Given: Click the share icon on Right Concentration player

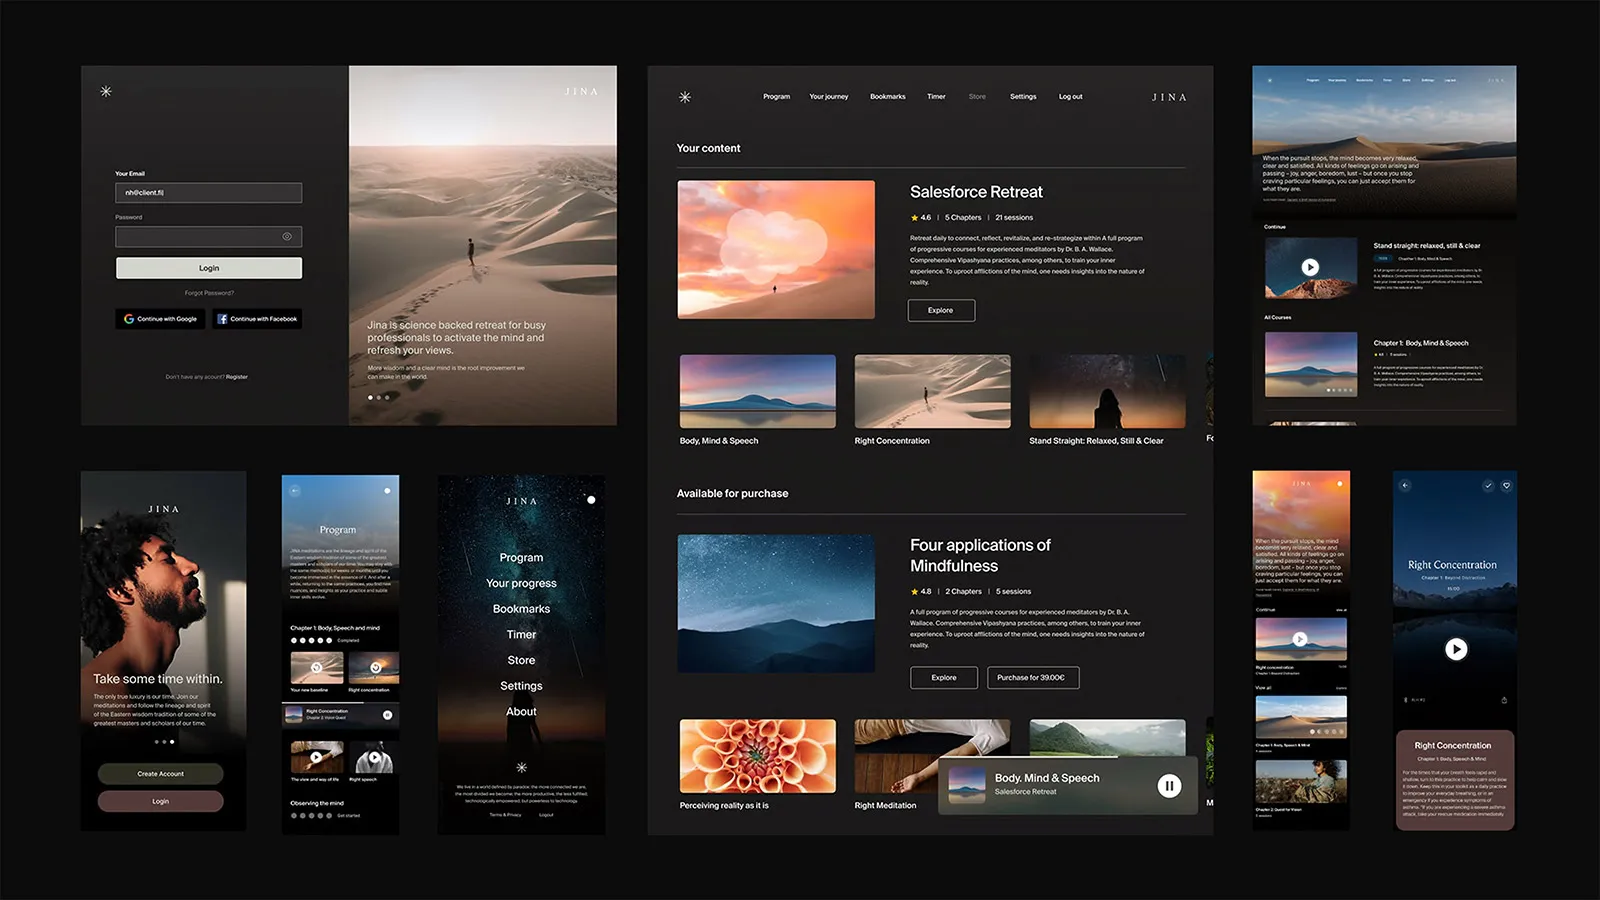Looking at the screenshot, I should [x=1504, y=700].
